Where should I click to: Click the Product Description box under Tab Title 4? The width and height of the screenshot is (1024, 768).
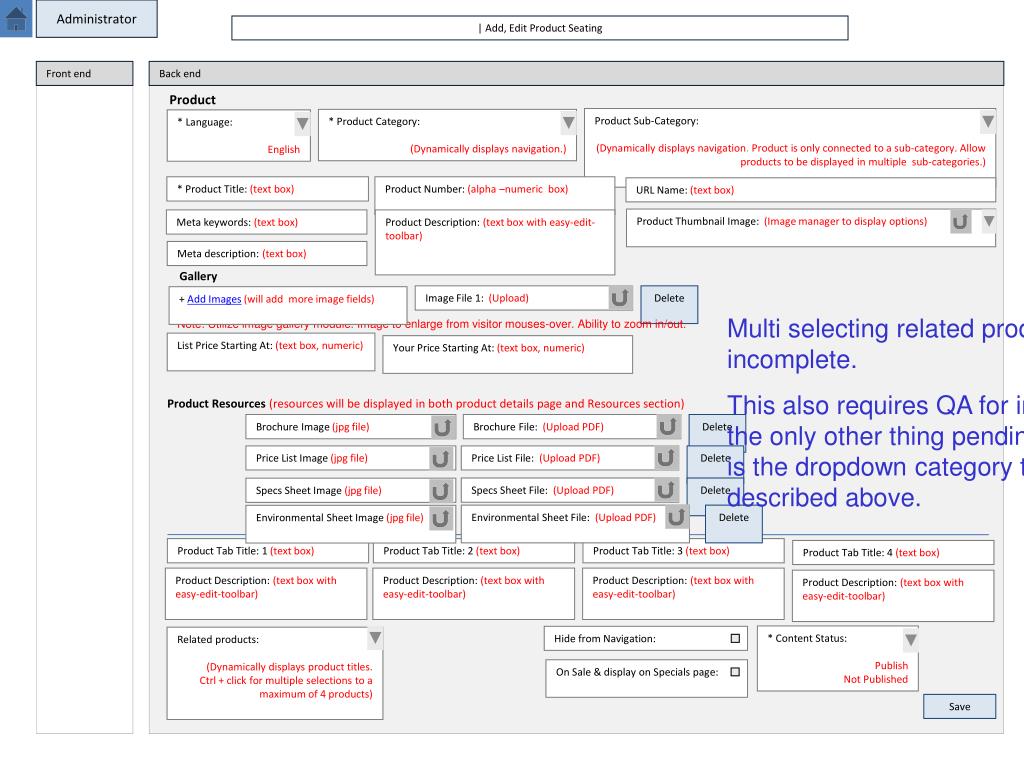tap(893, 596)
